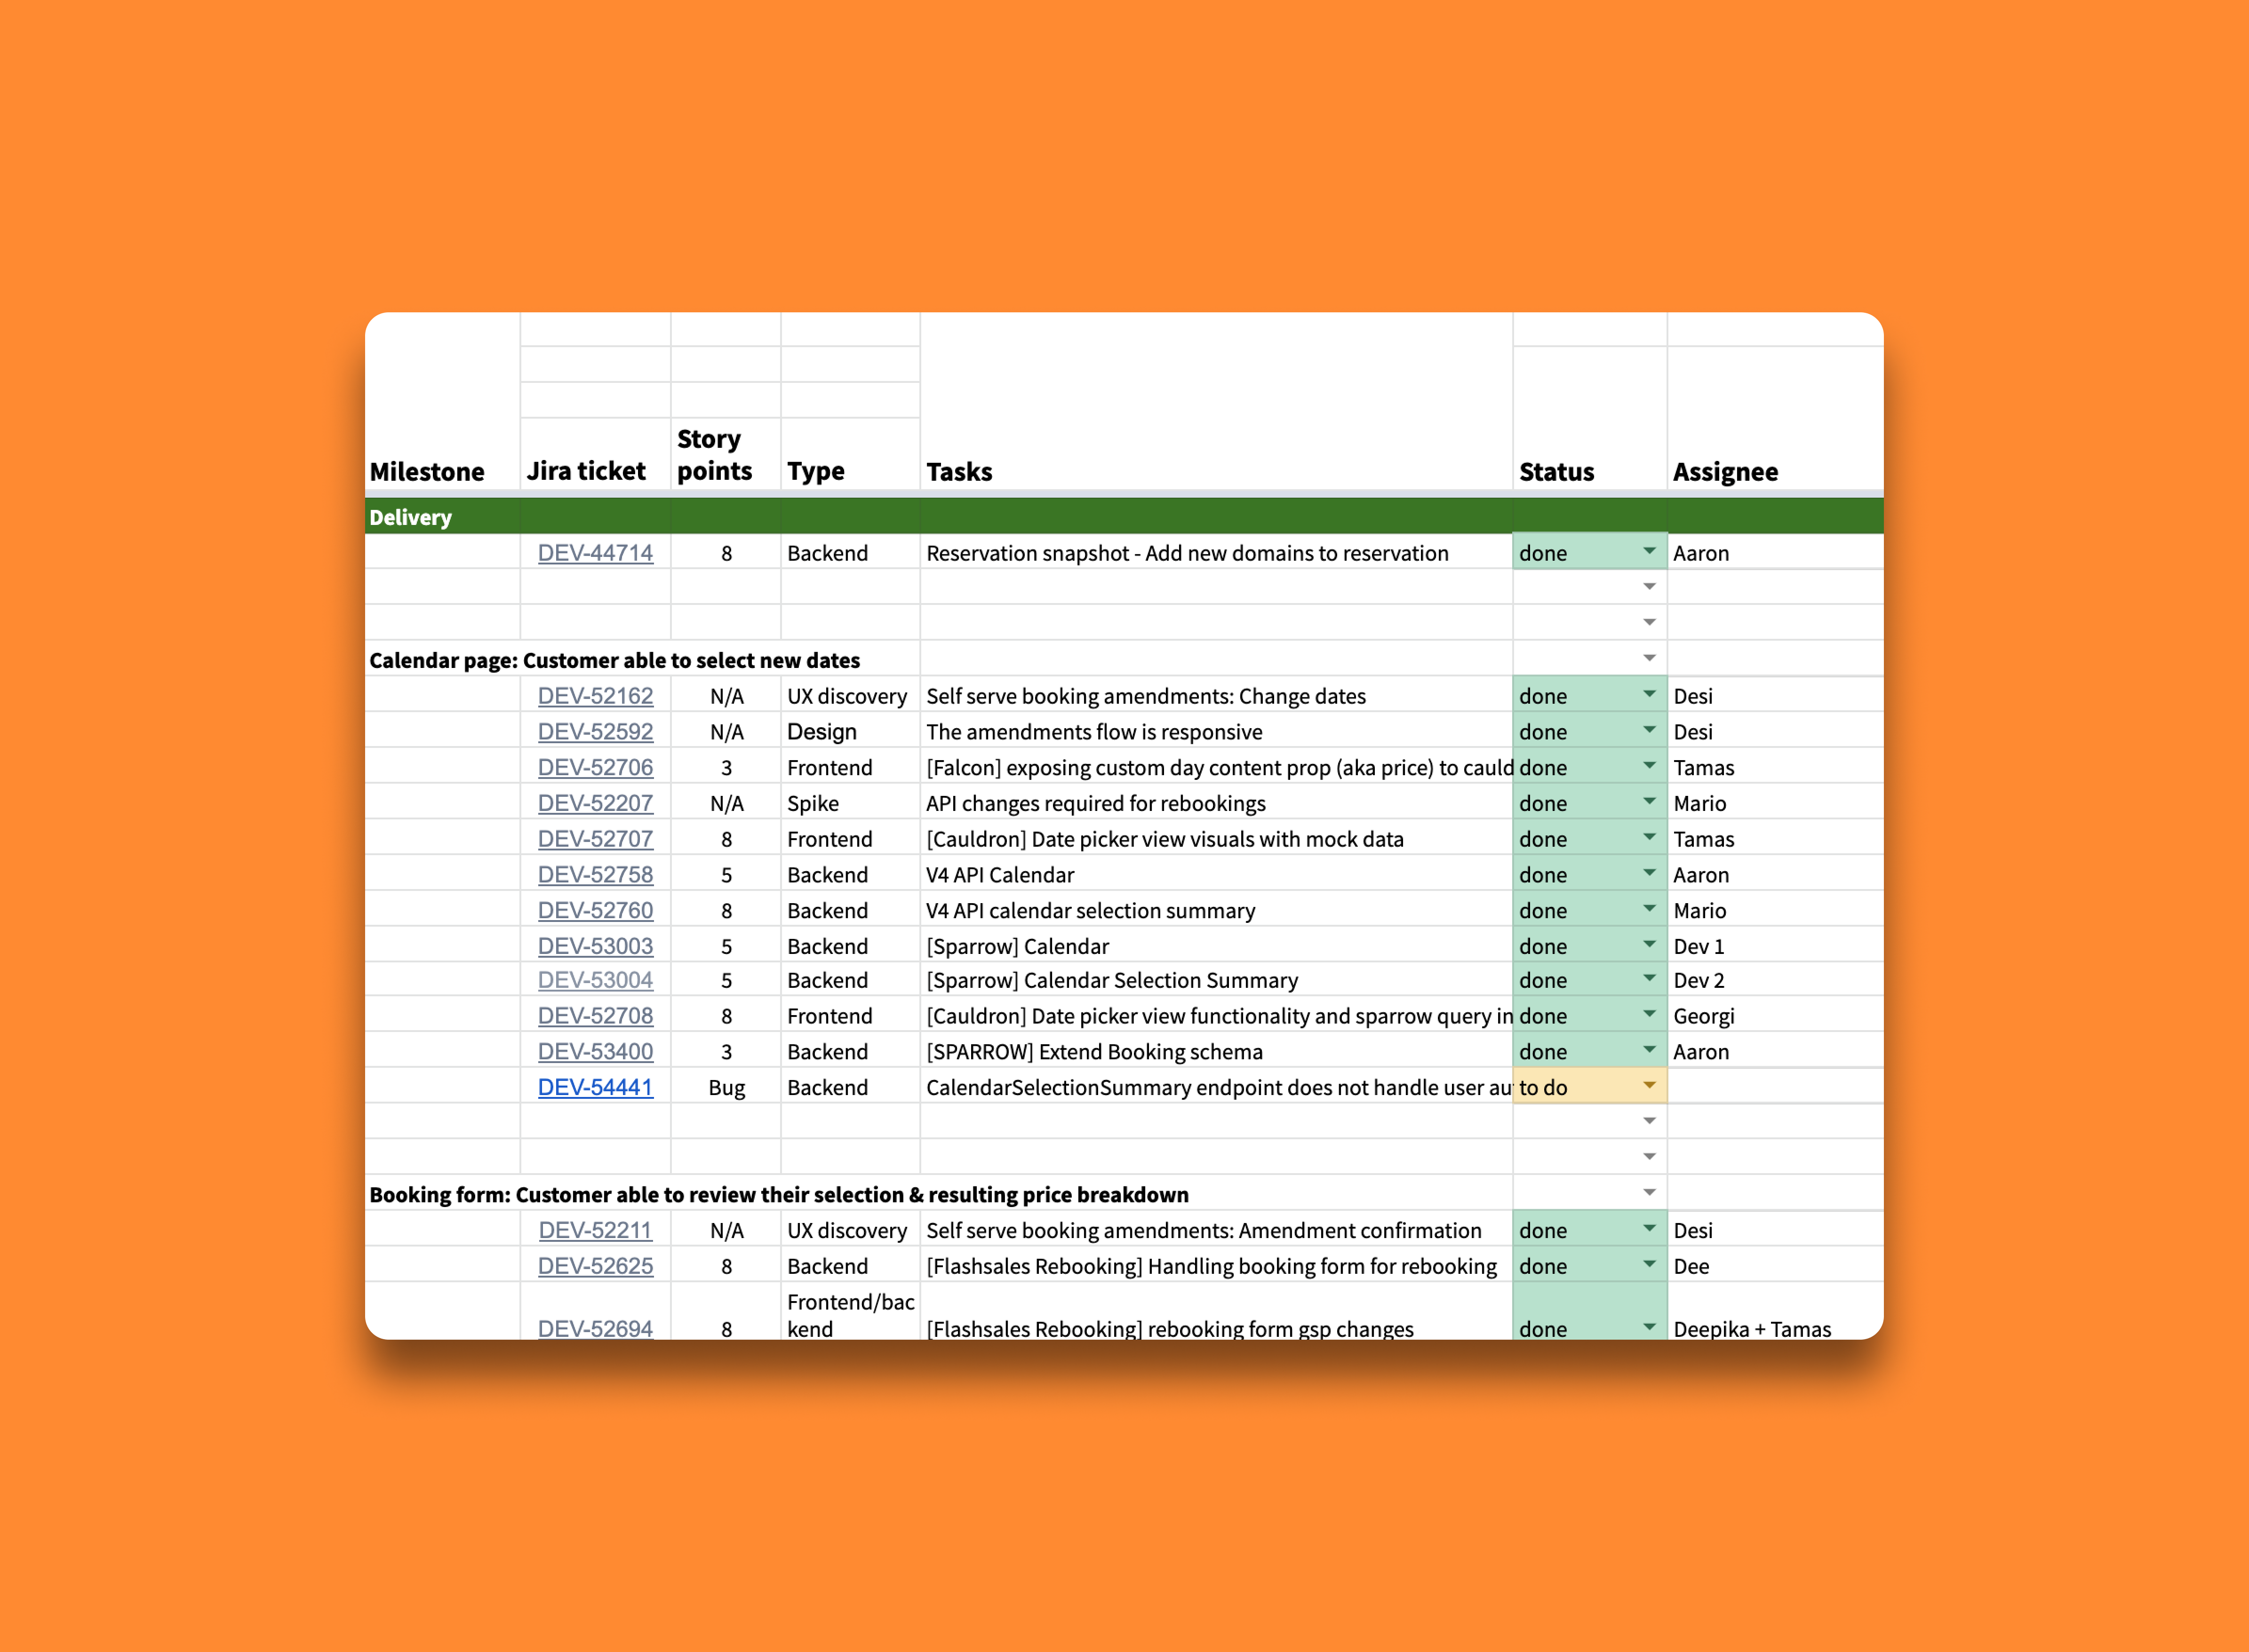
Task: Follow the DEV-52758 link
Action: pos(595,875)
